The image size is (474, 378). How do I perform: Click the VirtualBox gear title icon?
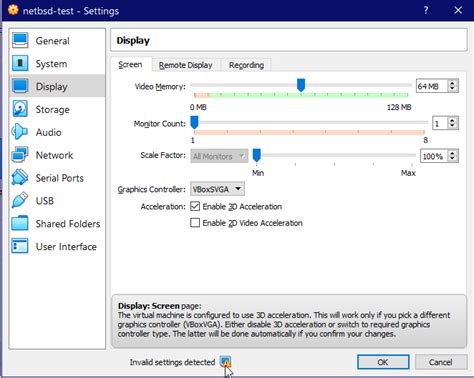(13, 10)
